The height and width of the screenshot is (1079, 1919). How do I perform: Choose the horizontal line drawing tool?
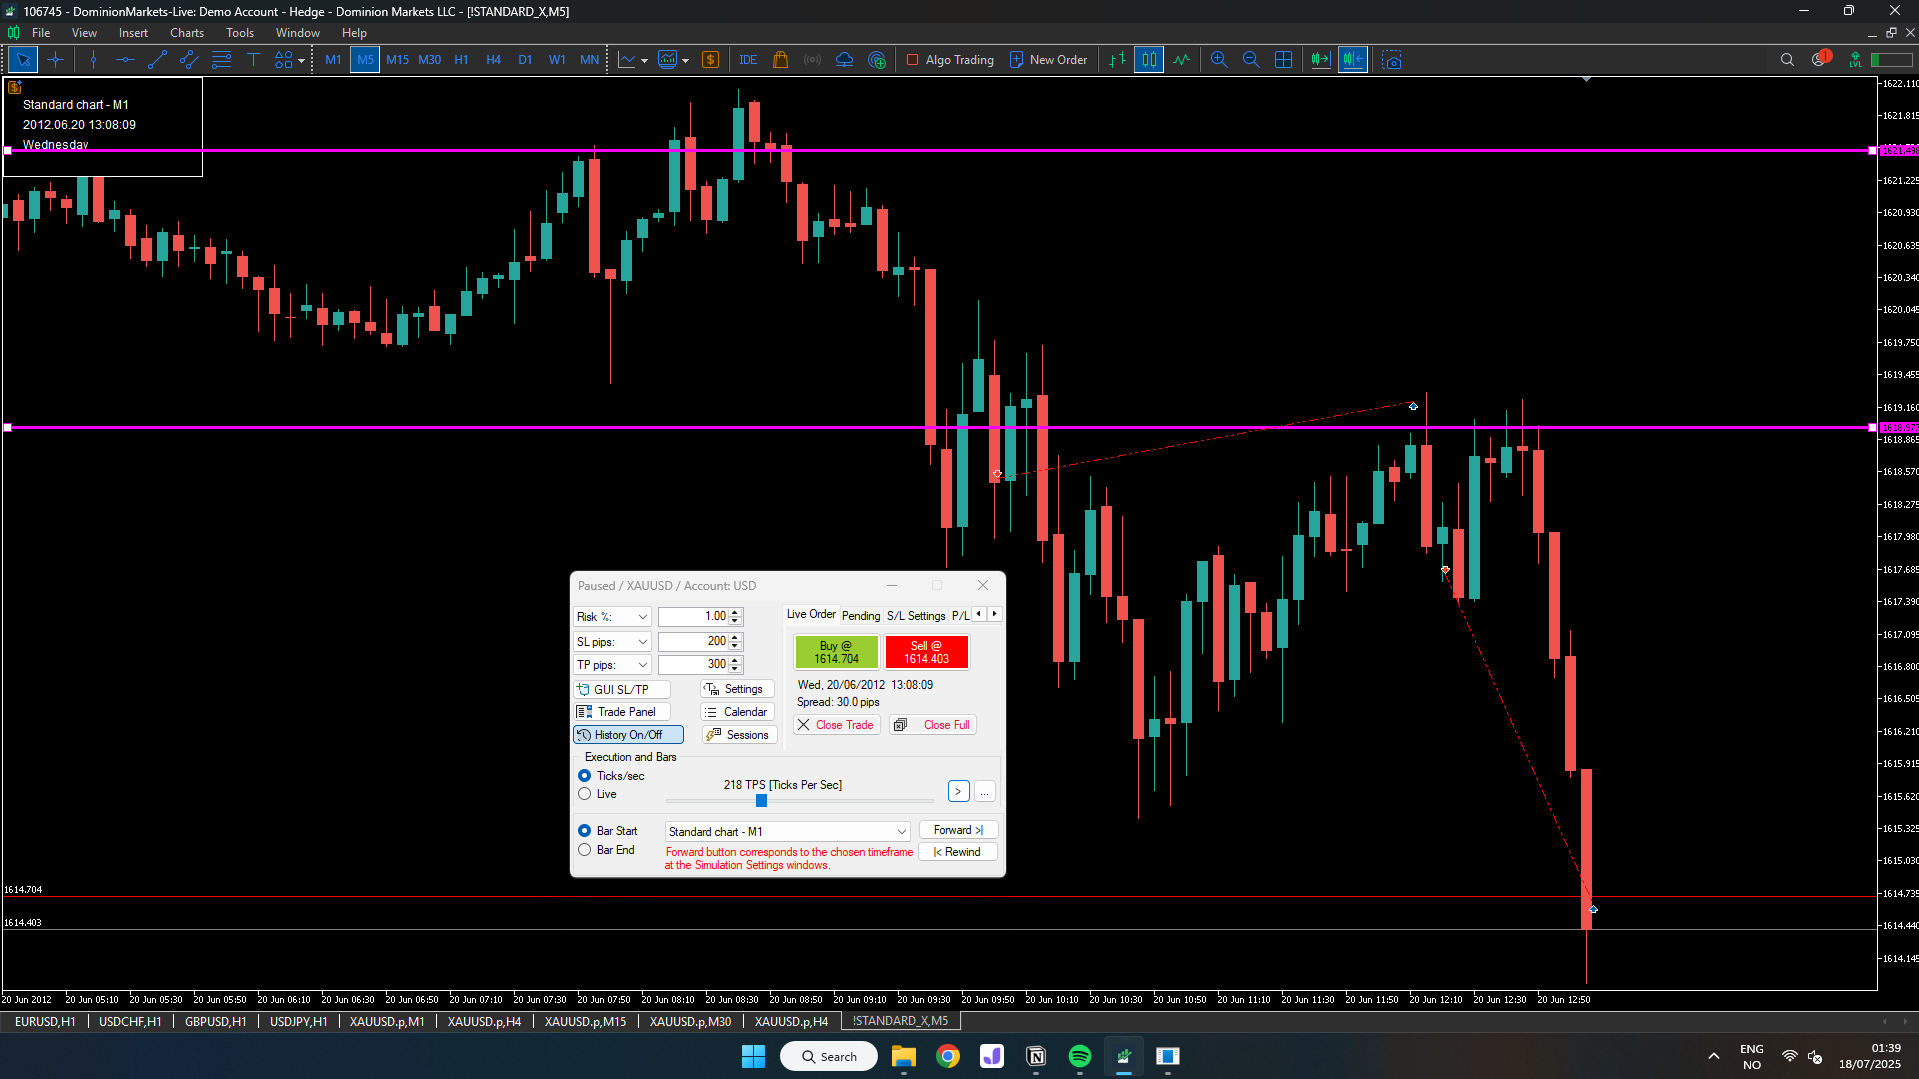coord(125,60)
